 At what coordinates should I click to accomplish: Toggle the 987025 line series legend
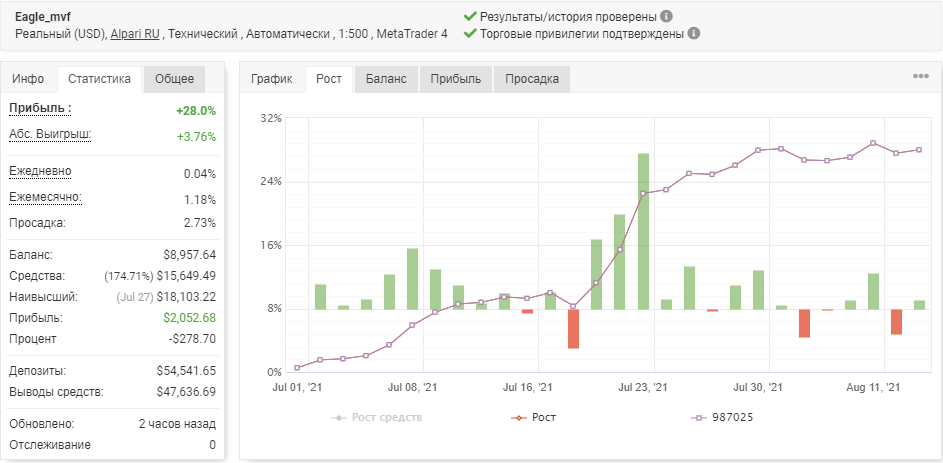tap(721, 417)
